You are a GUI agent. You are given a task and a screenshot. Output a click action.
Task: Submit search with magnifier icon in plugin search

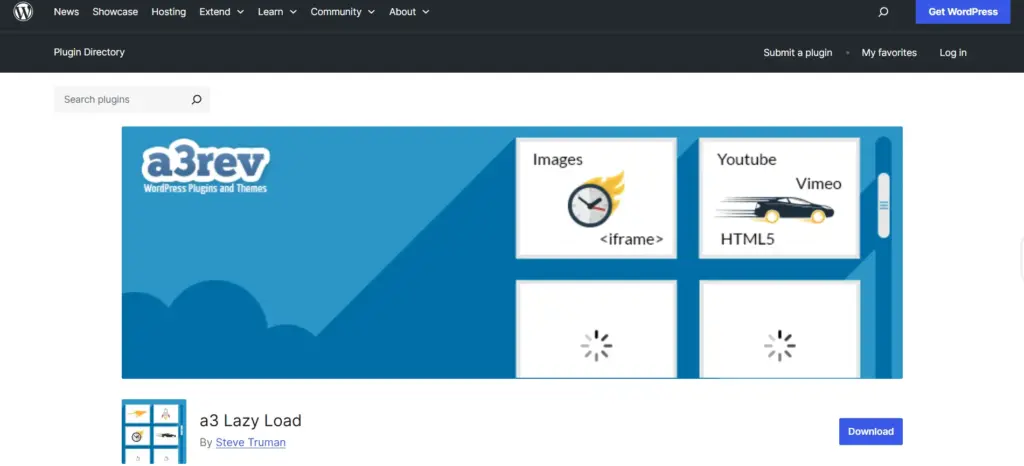[x=197, y=100]
